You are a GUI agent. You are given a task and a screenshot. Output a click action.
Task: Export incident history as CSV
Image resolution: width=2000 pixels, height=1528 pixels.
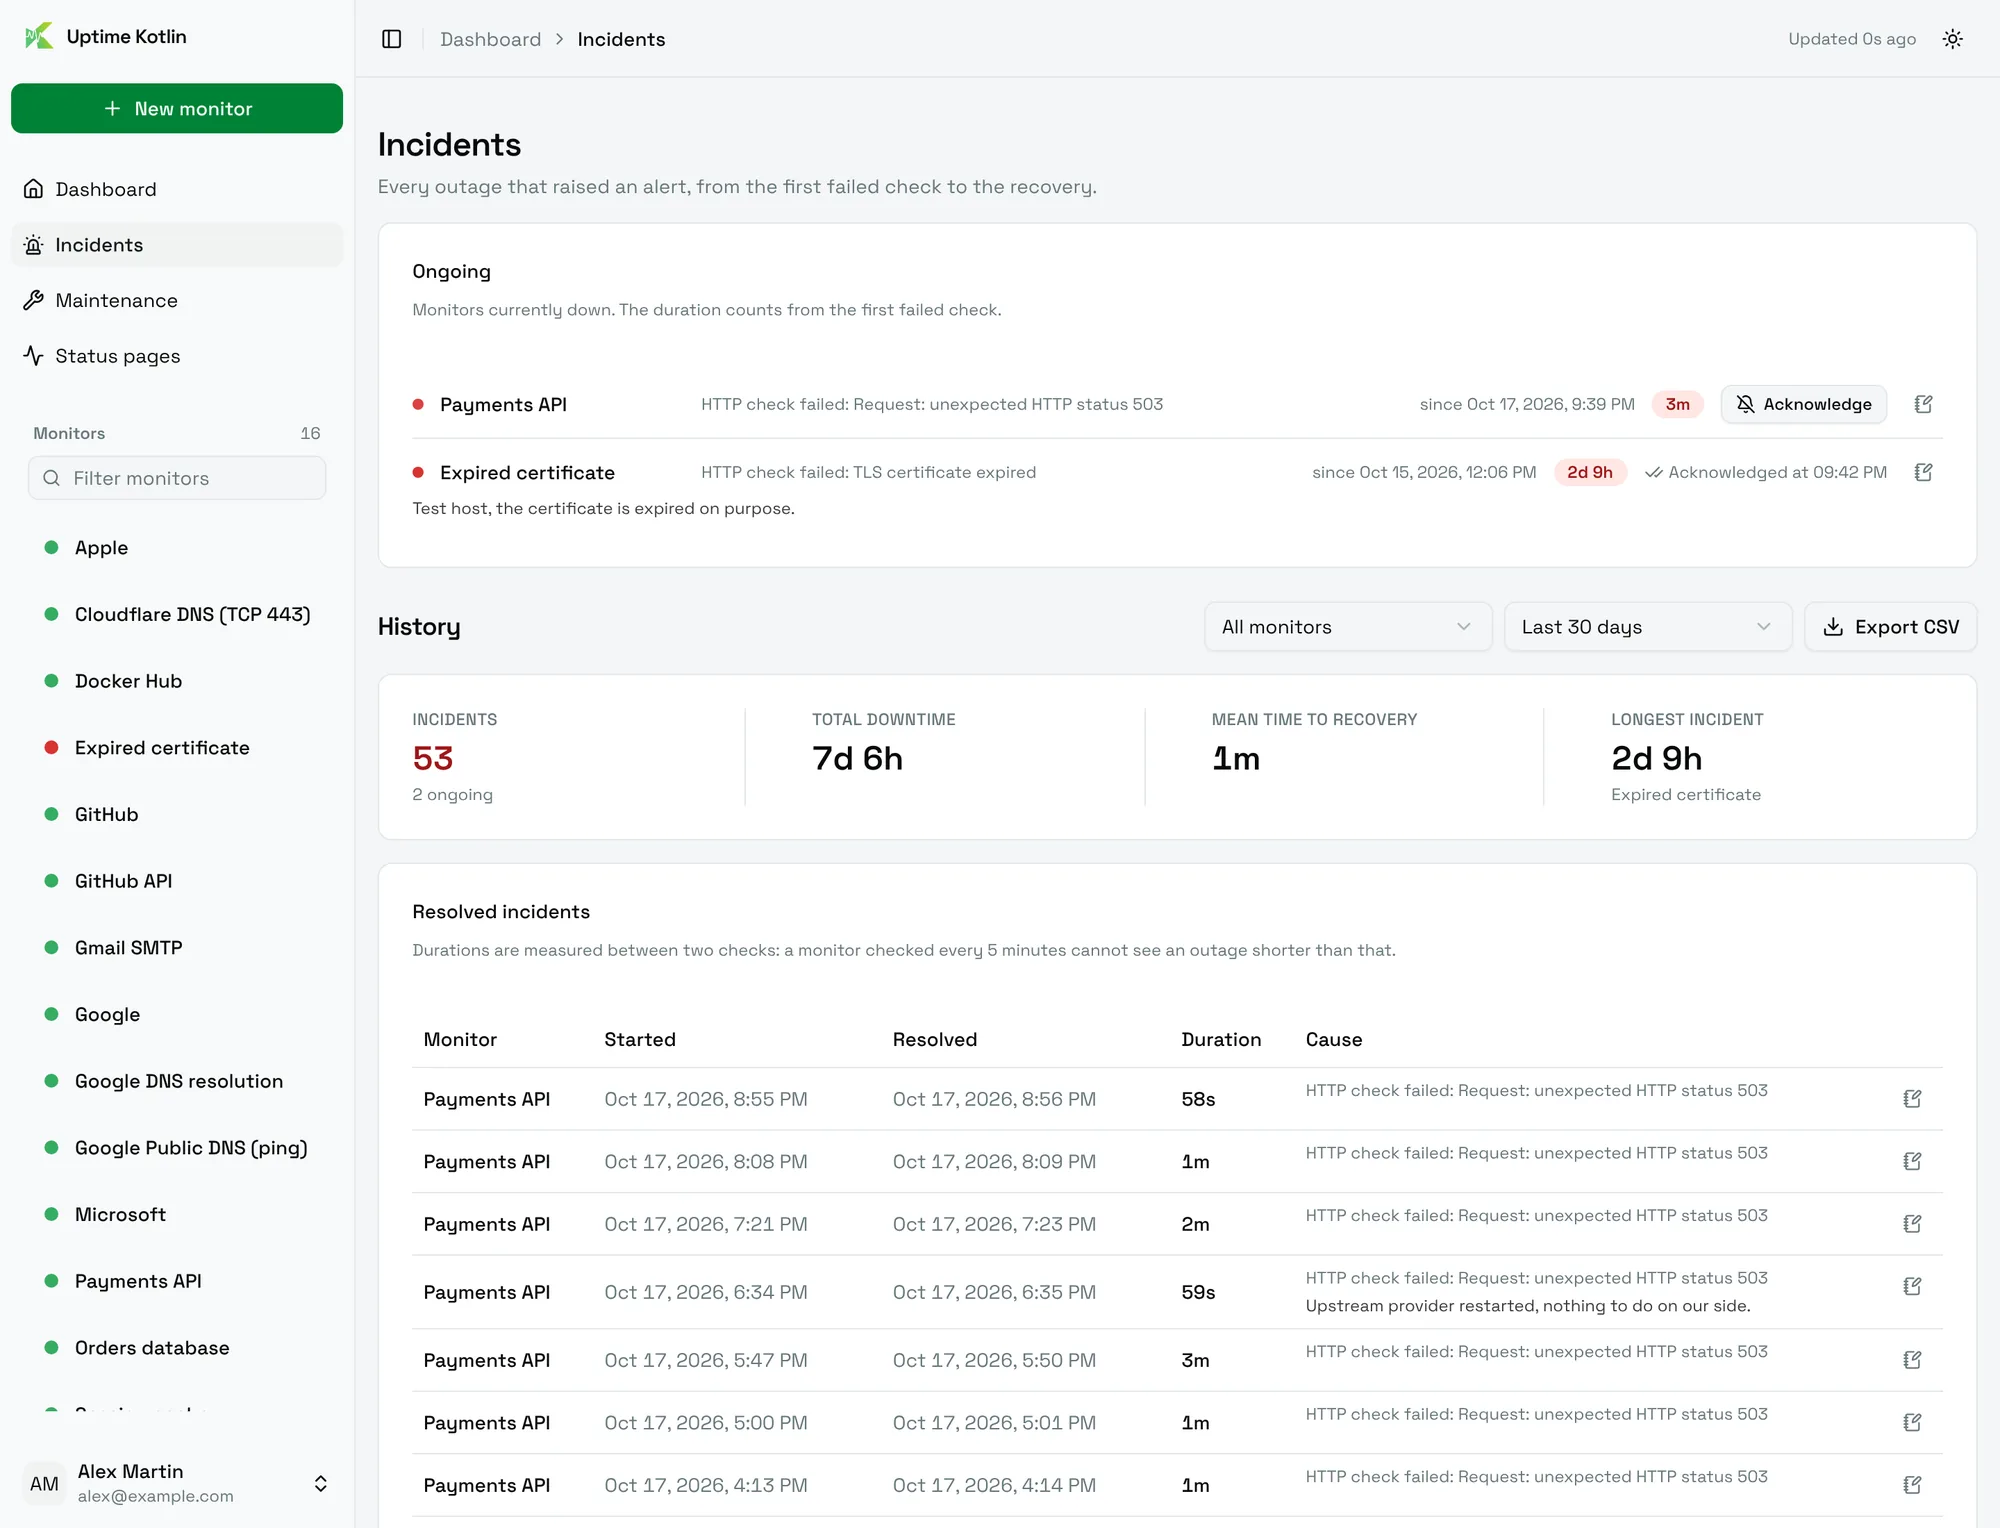[x=1890, y=627]
